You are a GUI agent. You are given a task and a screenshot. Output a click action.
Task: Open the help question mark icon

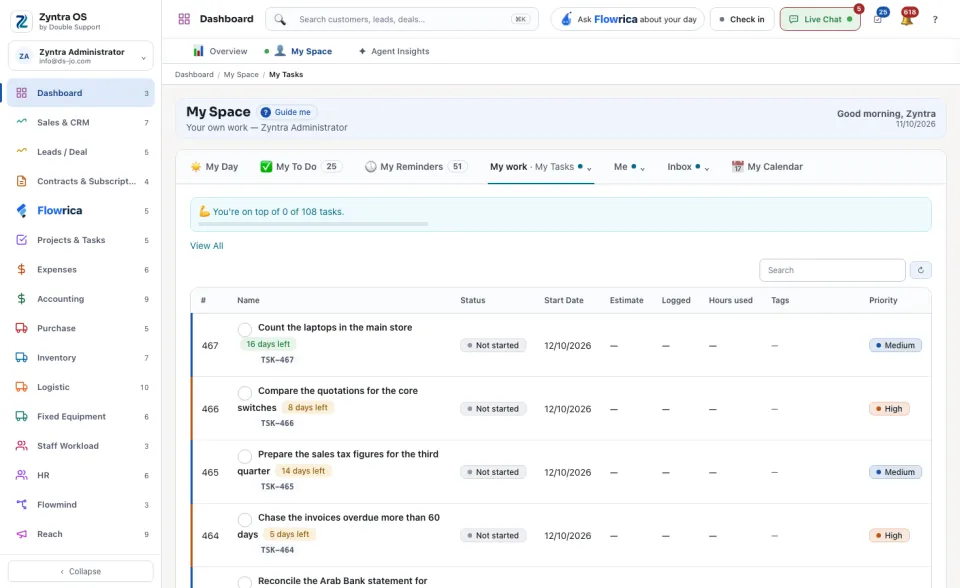tap(935, 20)
